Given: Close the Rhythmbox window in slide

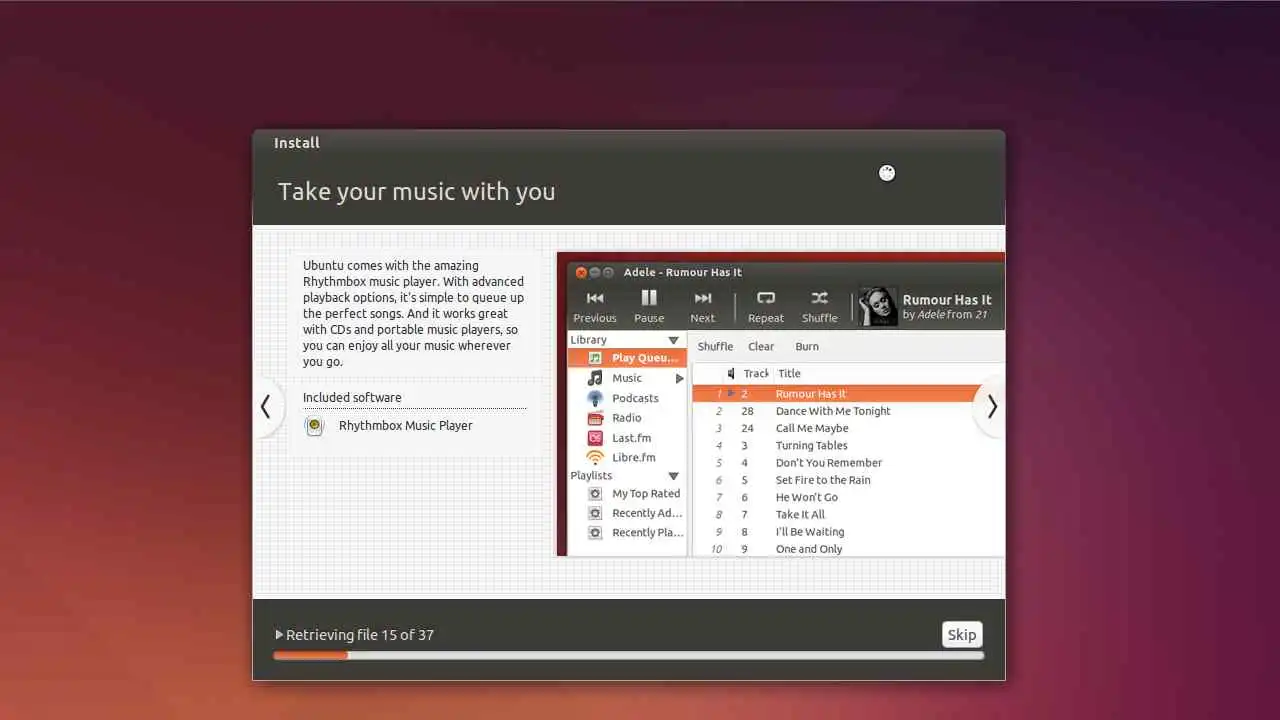Looking at the screenshot, I should point(581,272).
